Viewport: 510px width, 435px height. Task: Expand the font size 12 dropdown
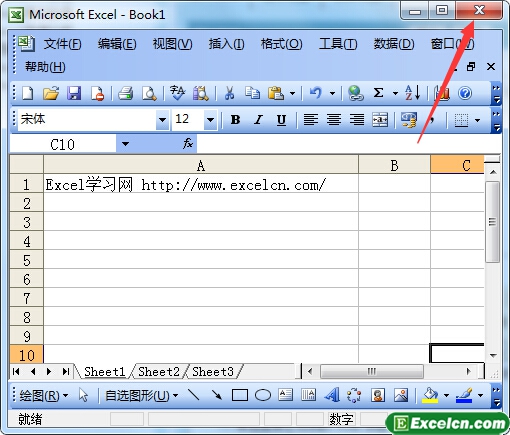coord(210,119)
